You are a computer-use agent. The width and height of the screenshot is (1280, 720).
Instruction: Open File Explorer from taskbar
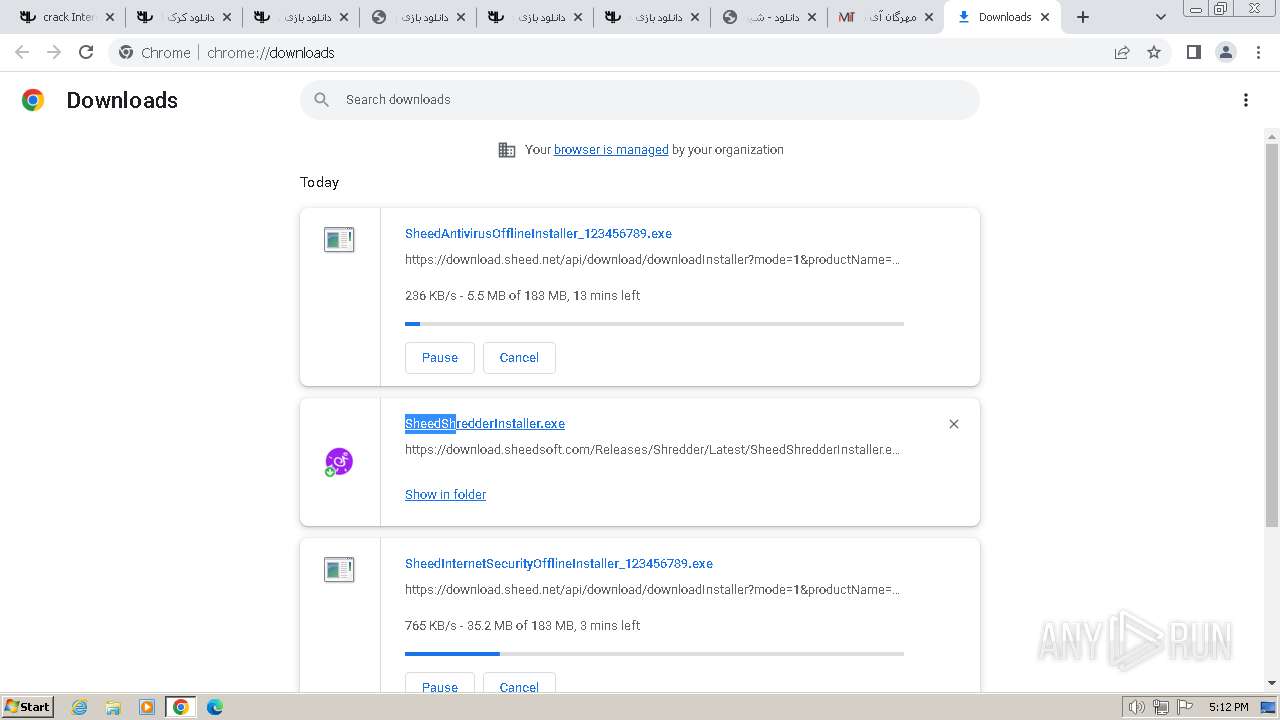[113, 707]
